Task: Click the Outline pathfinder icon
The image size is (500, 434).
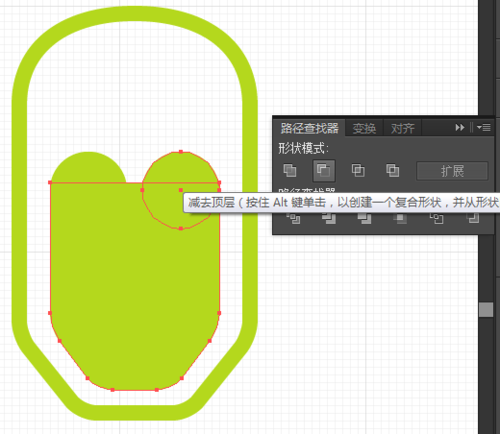Action: coord(436,219)
